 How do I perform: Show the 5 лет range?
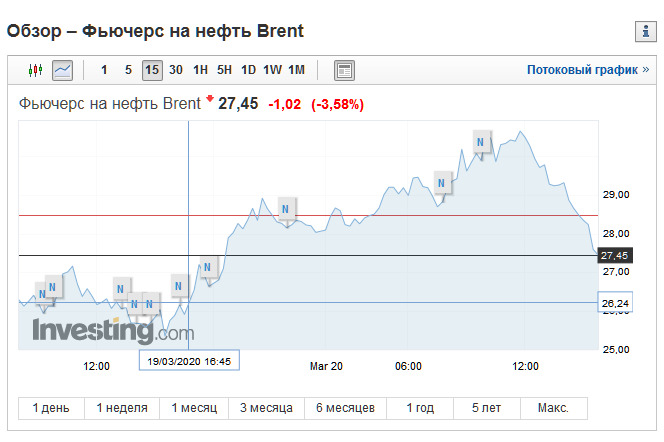point(487,408)
